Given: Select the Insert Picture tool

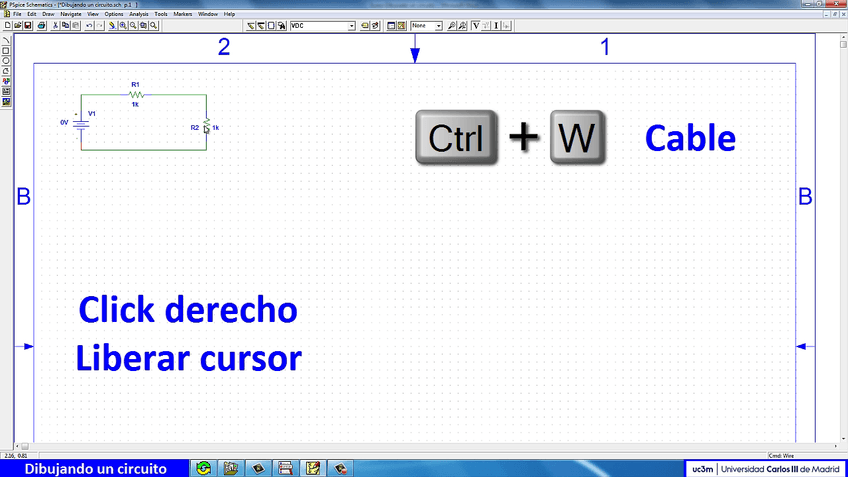Looking at the screenshot, I should point(6,102).
